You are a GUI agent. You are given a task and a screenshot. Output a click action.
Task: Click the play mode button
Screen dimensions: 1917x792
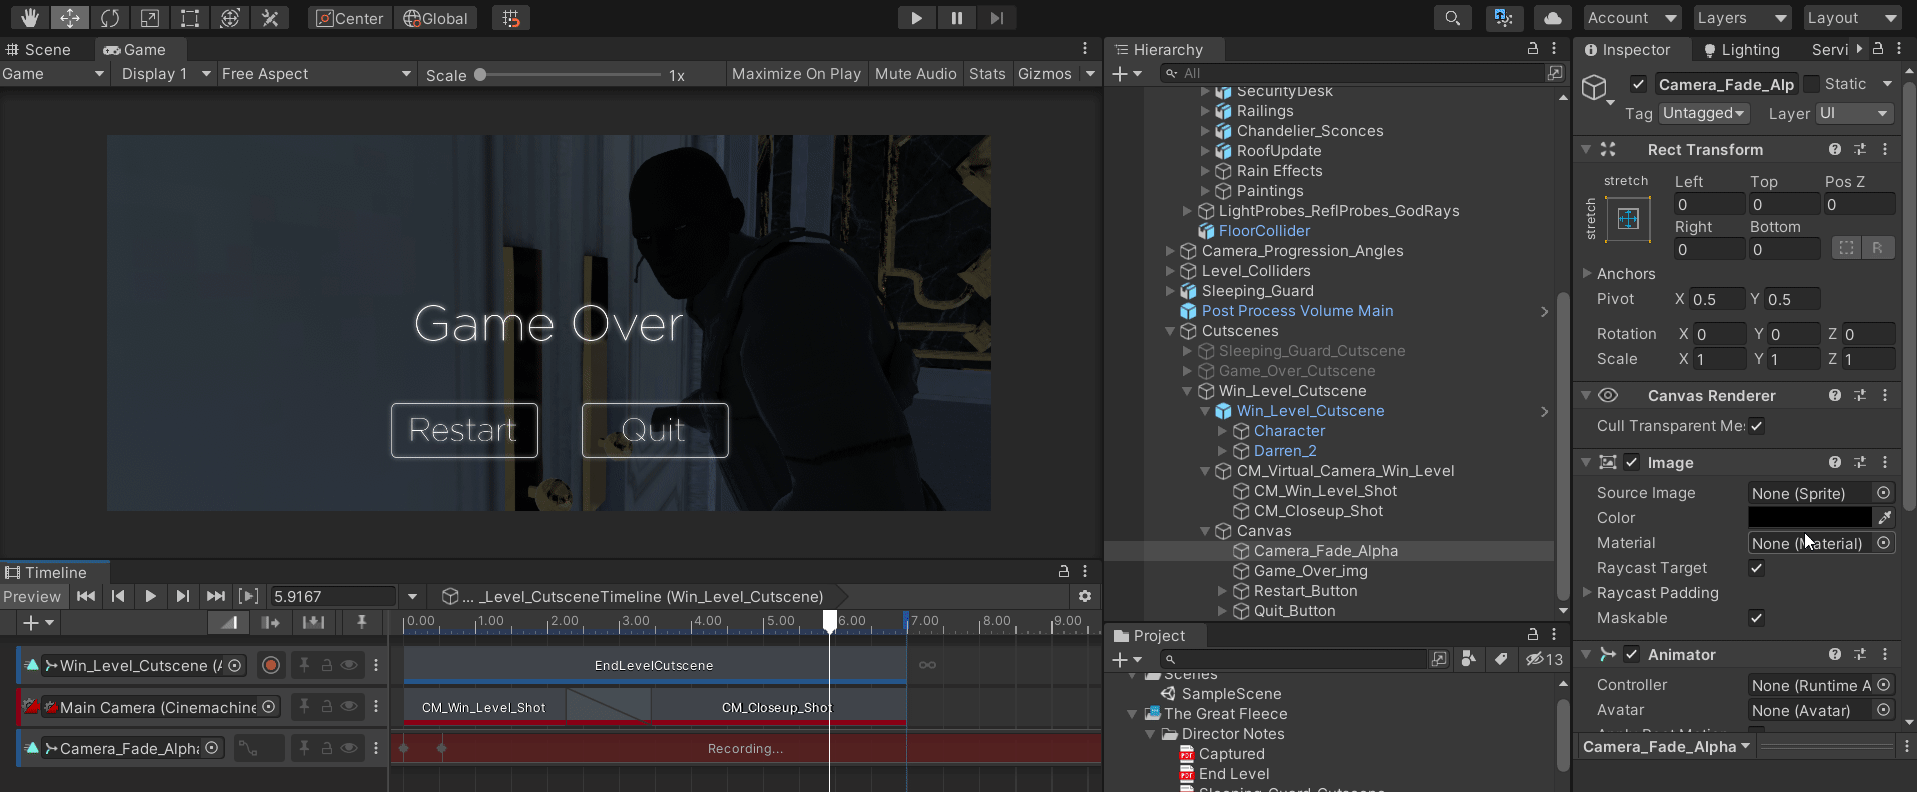[916, 18]
